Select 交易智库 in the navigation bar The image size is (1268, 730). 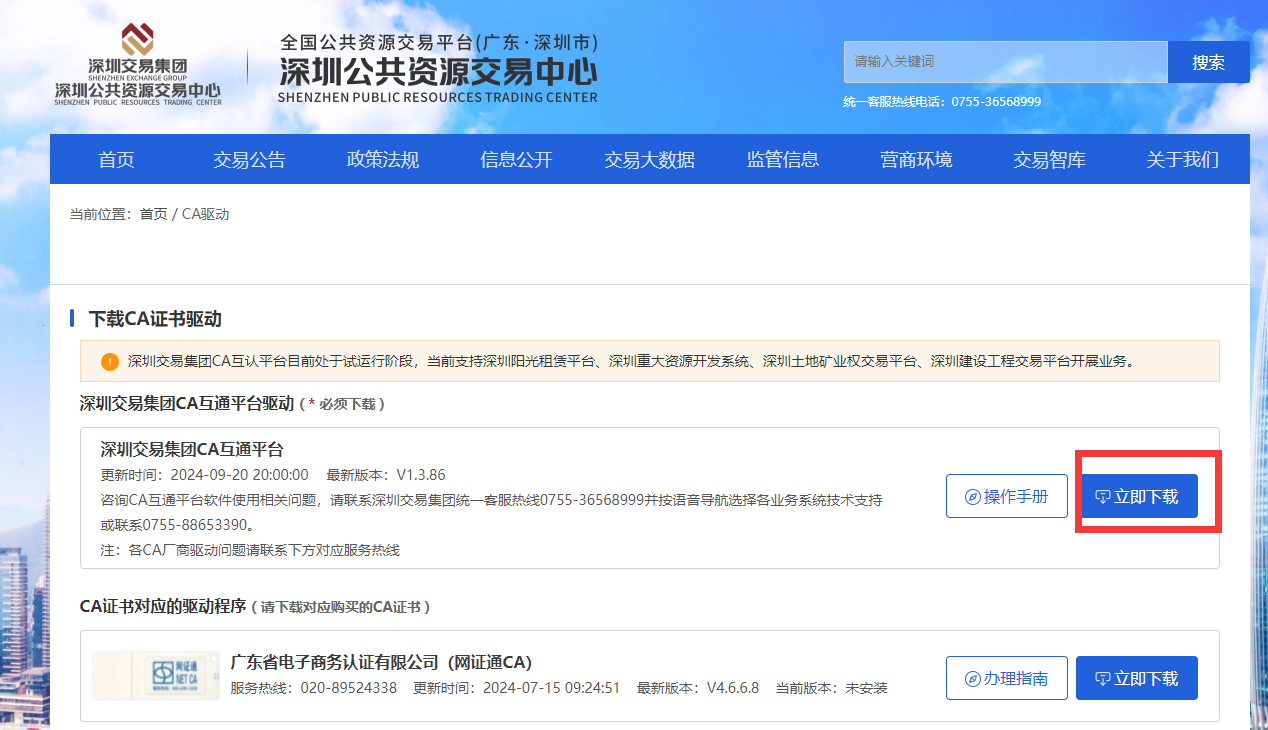point(1049,160)
